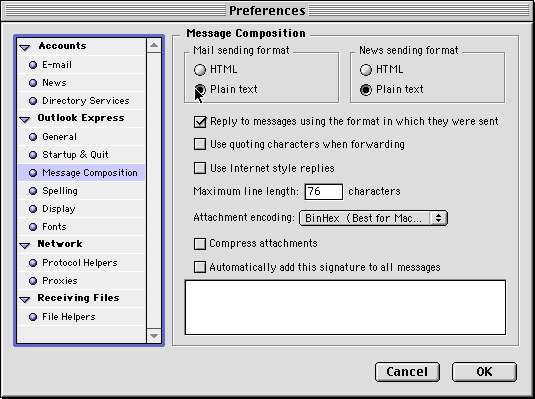The width and height of the screenshot is (535, 399).
Task: Open Directory Services preferences
Action: tap(82, 101)
